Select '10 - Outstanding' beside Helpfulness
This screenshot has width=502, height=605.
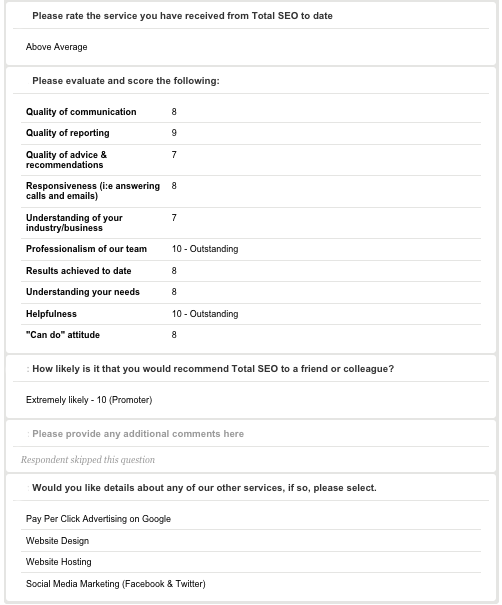[x=205, y=314]
